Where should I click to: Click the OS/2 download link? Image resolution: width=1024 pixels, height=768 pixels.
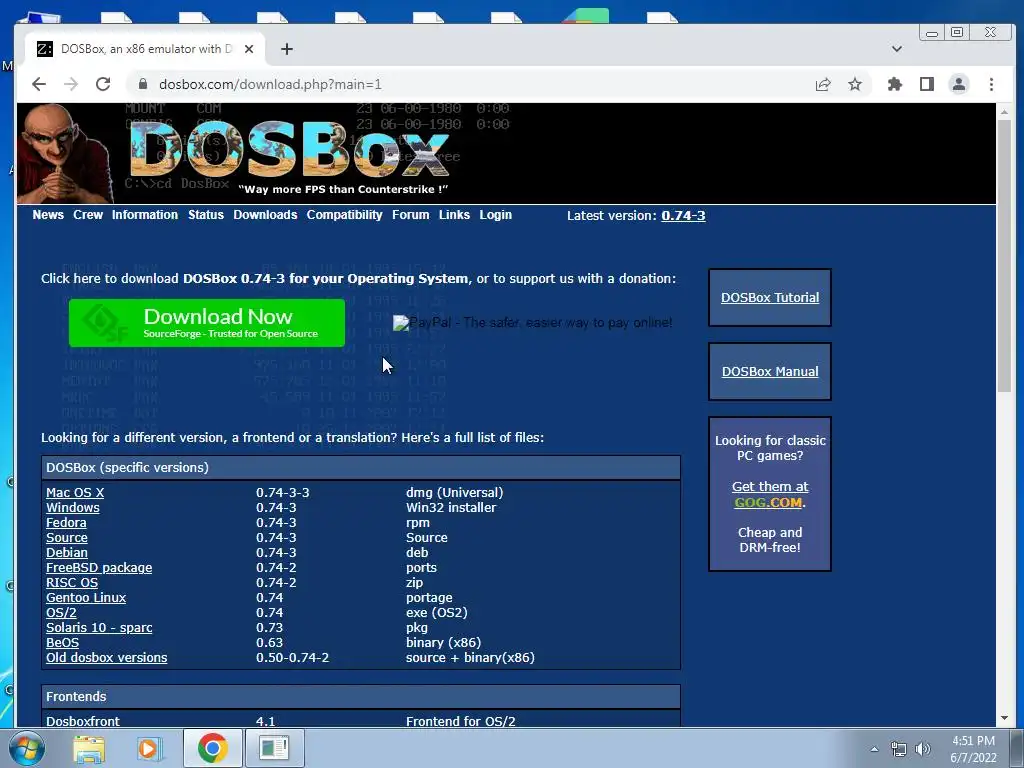[x=61, y=613]
